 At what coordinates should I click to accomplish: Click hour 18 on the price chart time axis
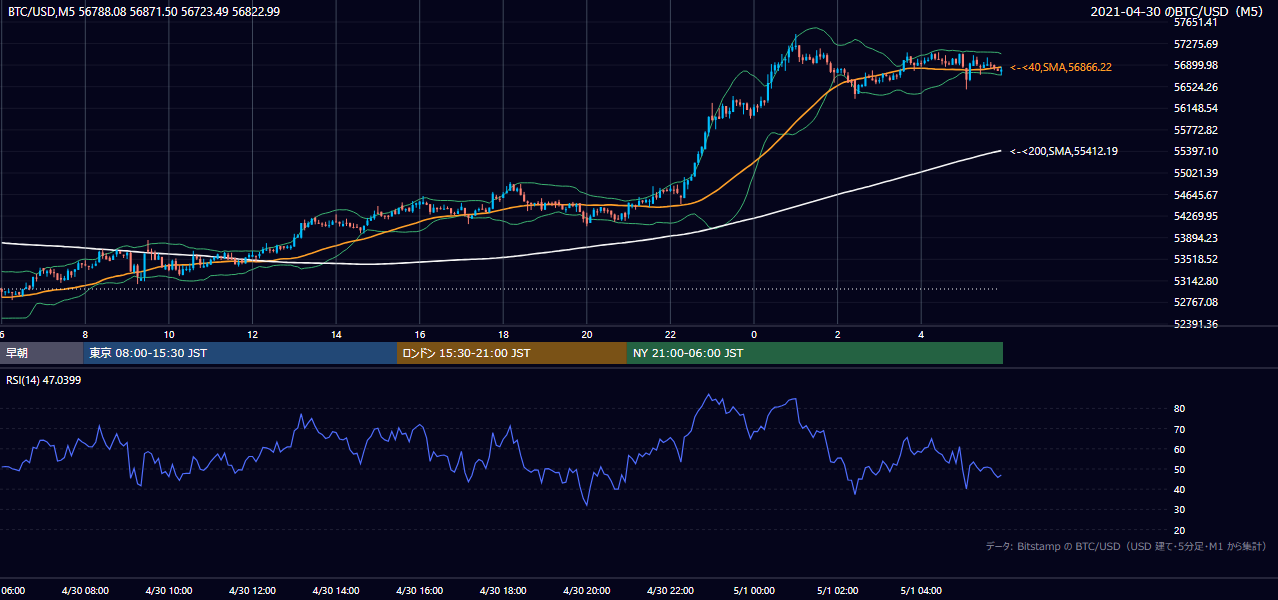[x=503, y=334]
